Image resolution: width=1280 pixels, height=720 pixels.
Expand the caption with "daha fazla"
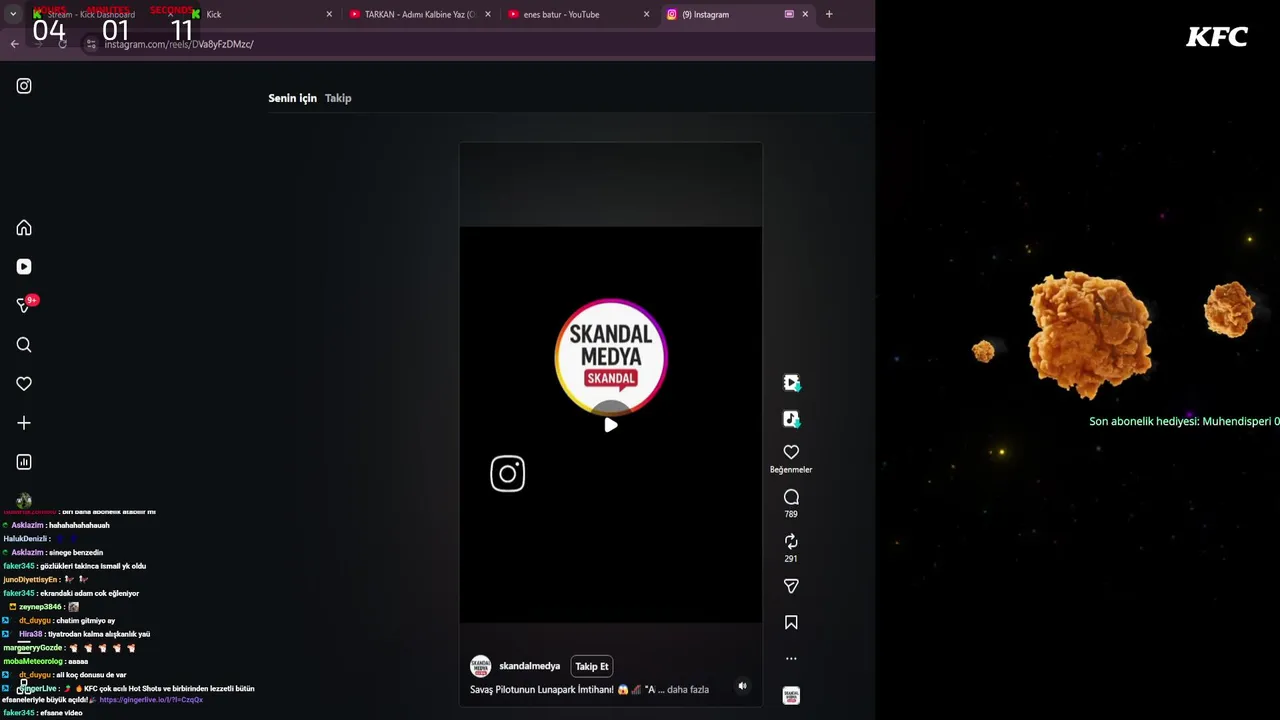pos(688,690)
